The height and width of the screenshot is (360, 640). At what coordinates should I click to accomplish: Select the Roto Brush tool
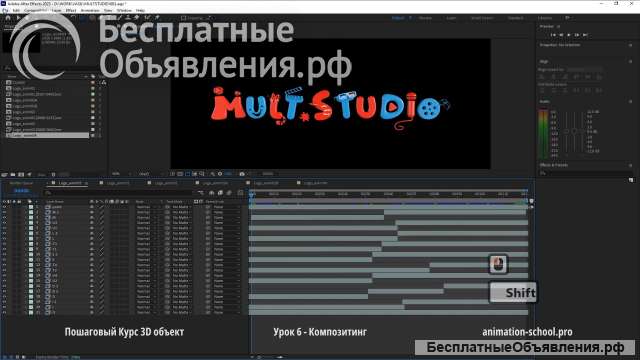147,18
